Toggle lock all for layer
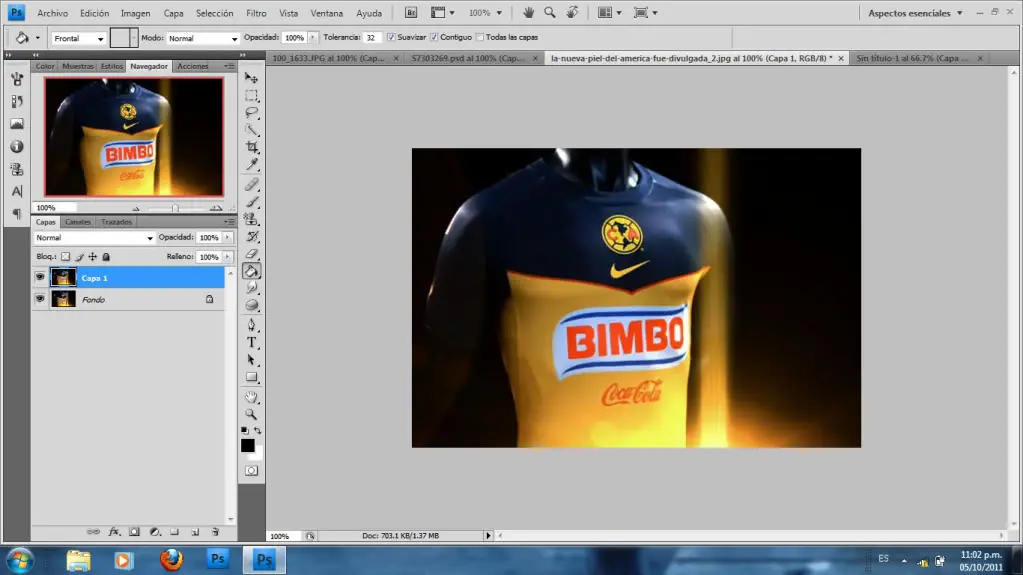1023x575 pixels. pos(106,256)
